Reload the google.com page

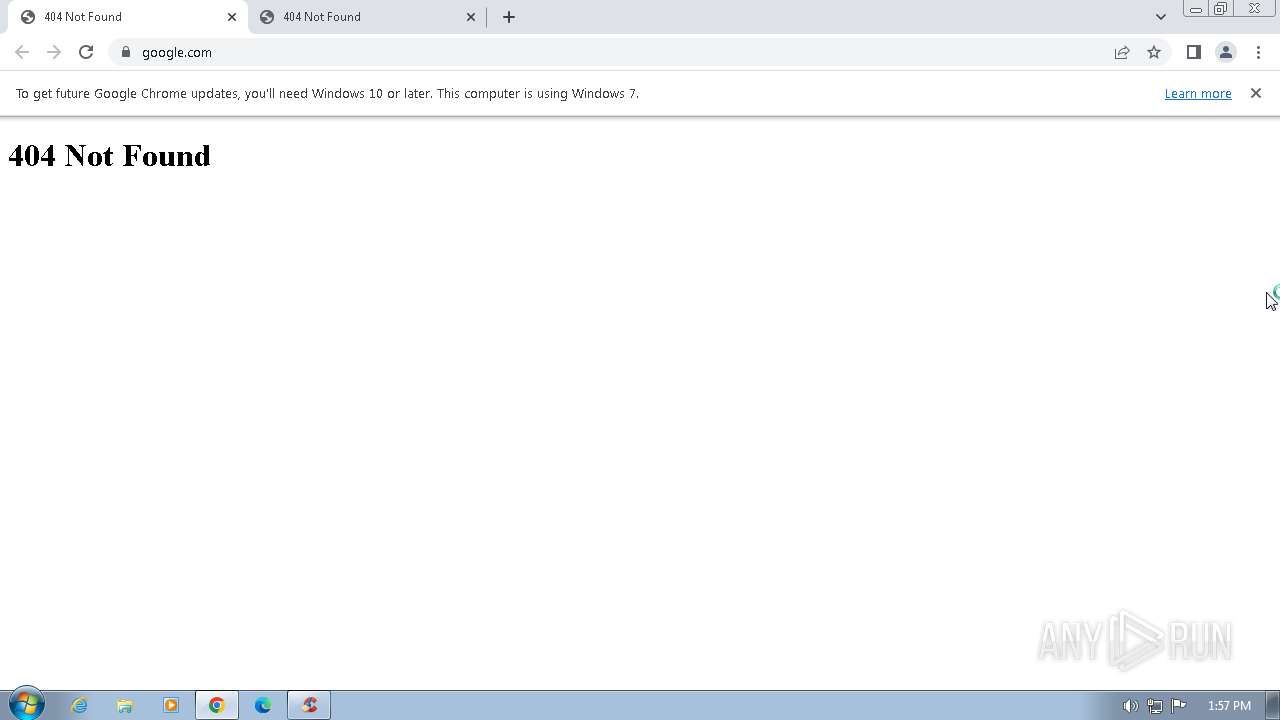click(86, 52)
